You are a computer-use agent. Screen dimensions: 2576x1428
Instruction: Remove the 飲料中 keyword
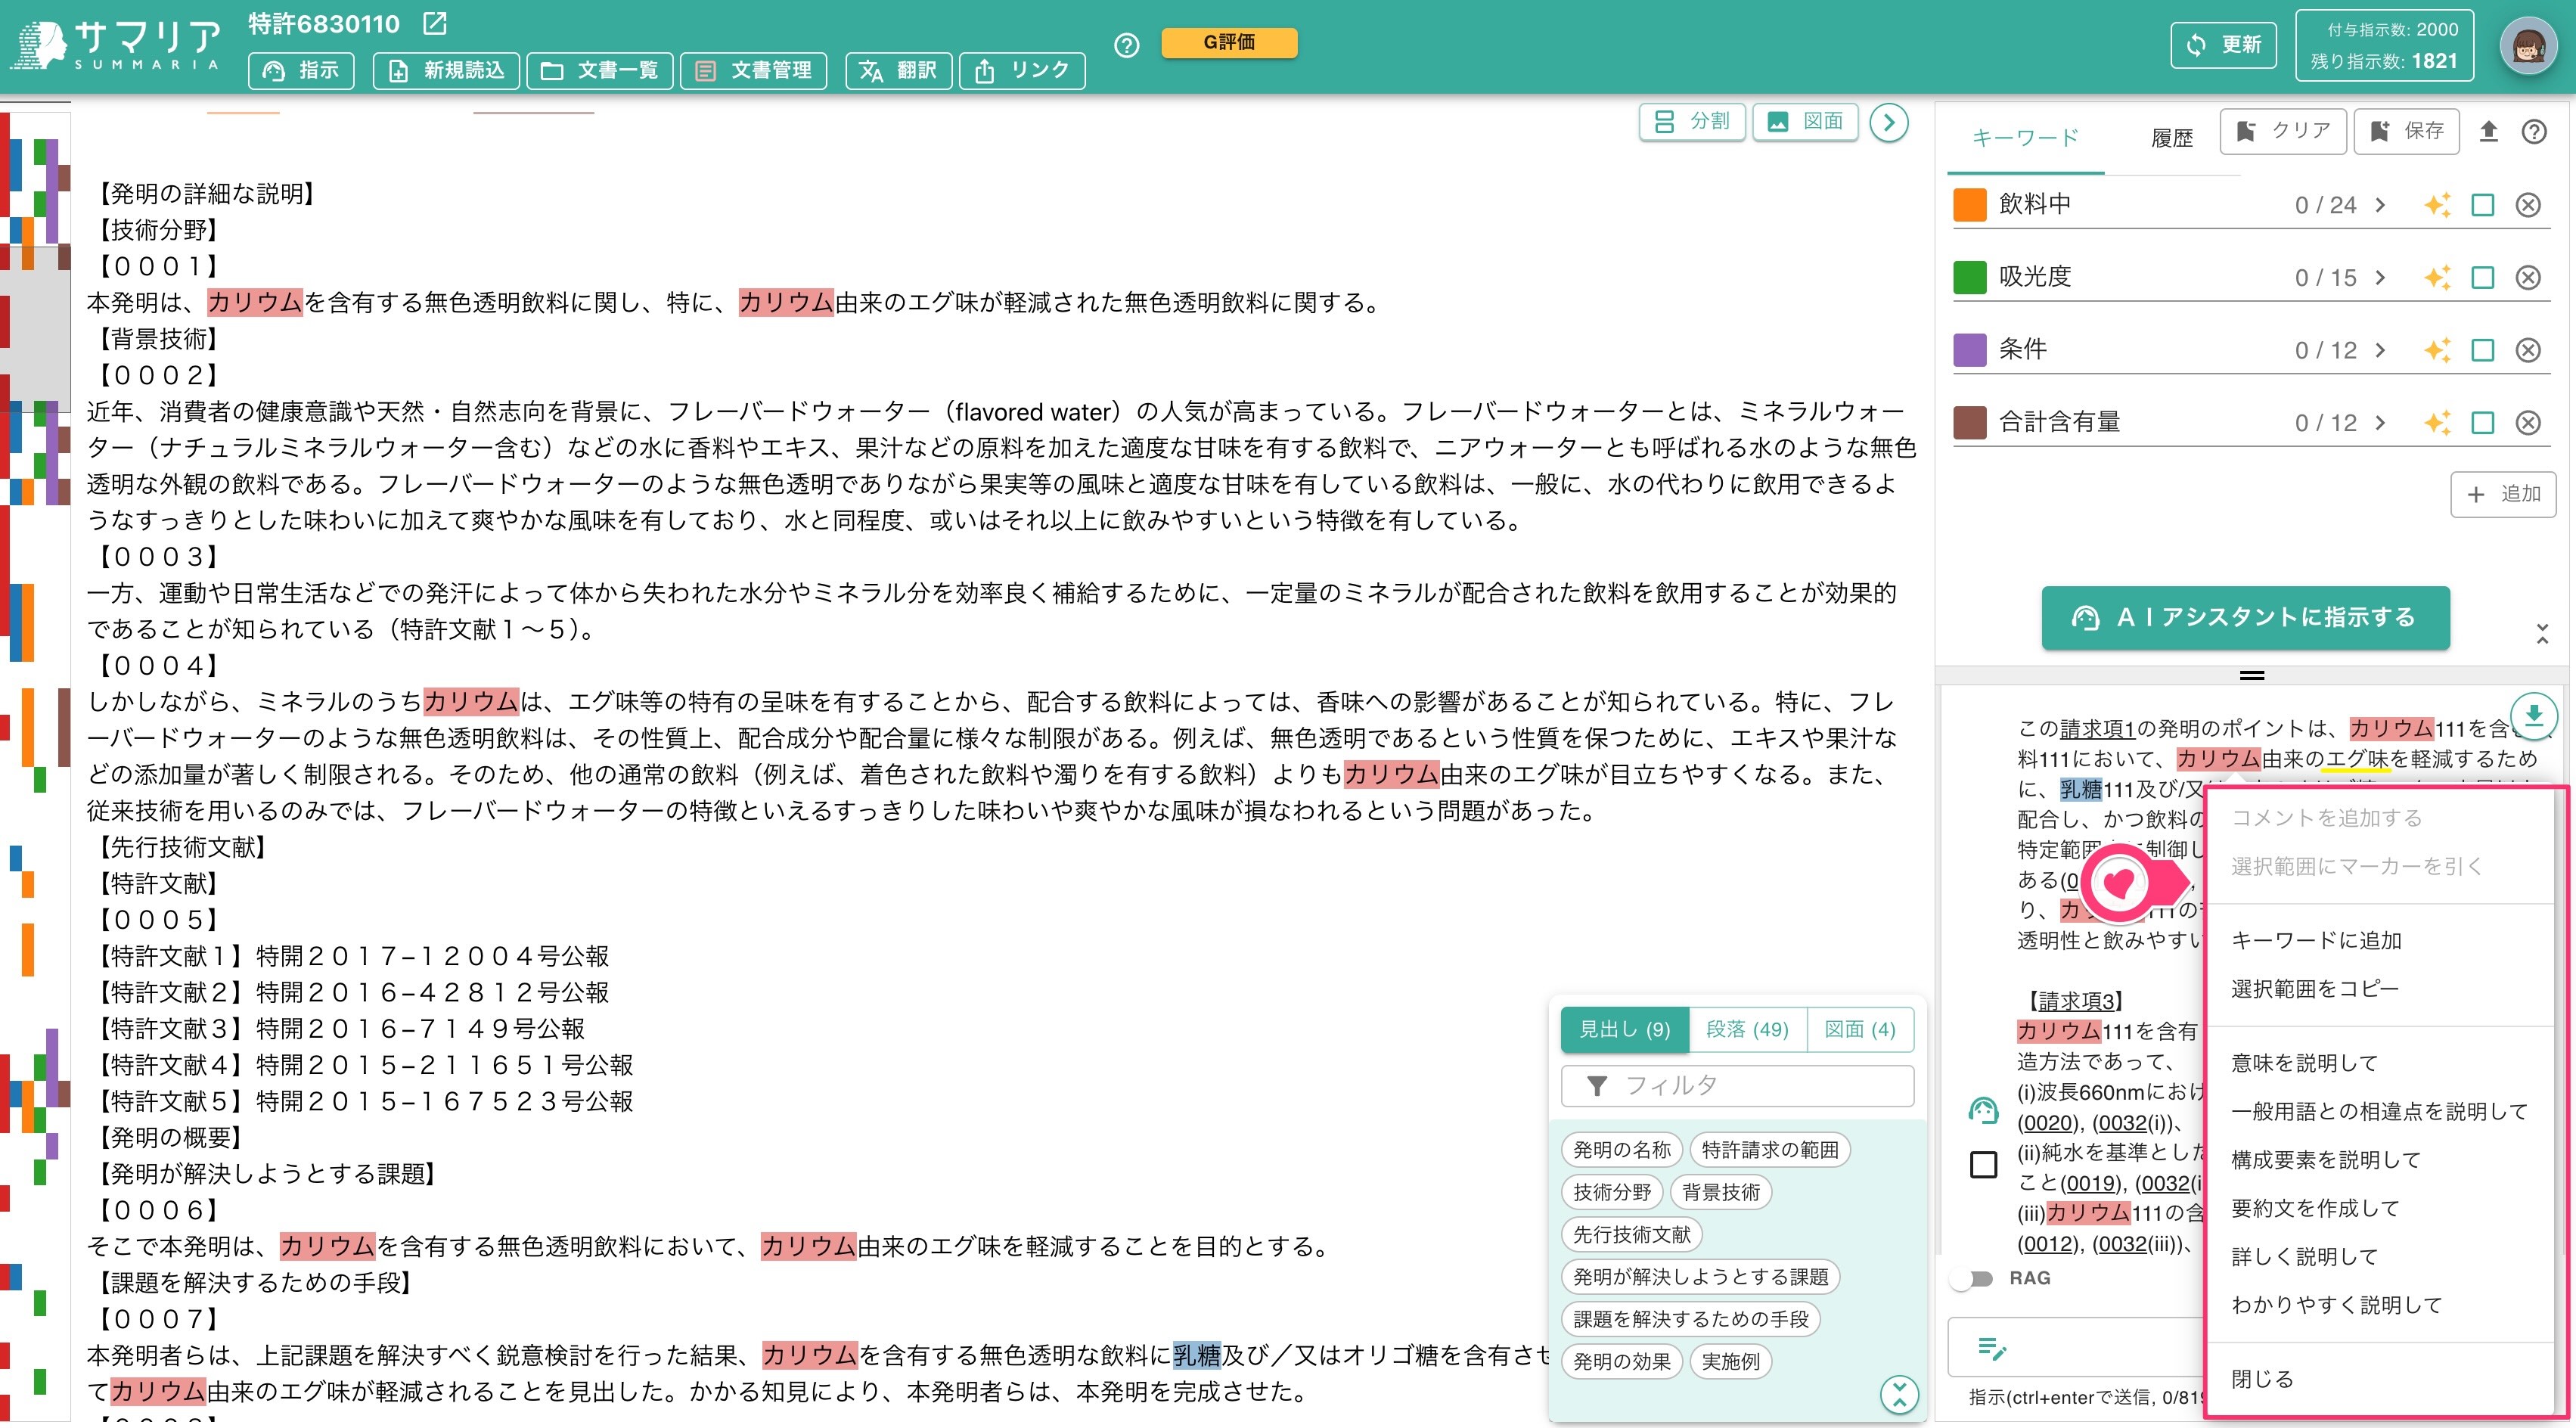click(x=2527, y=205)
